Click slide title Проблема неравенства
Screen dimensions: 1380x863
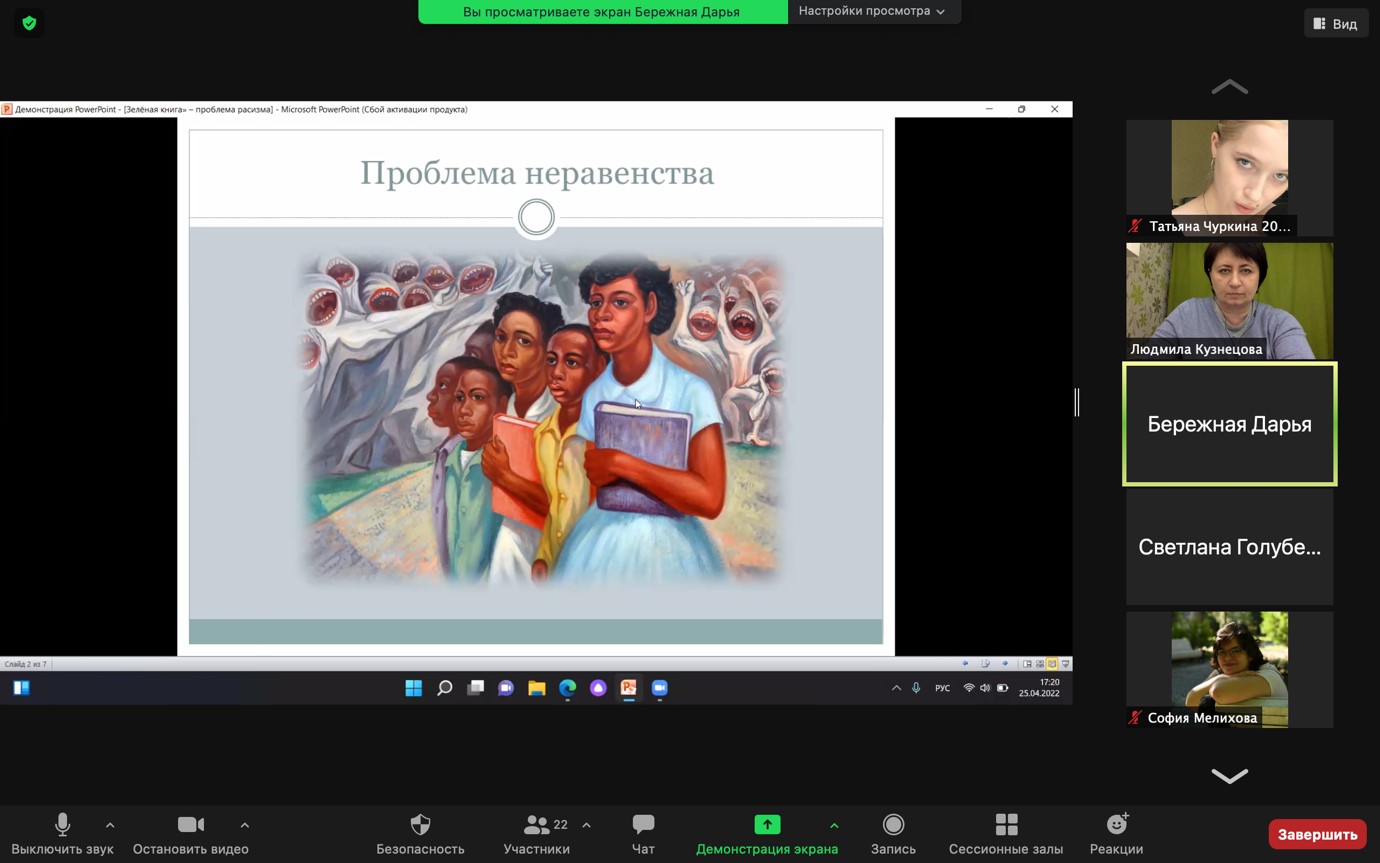tap(537, 173)
